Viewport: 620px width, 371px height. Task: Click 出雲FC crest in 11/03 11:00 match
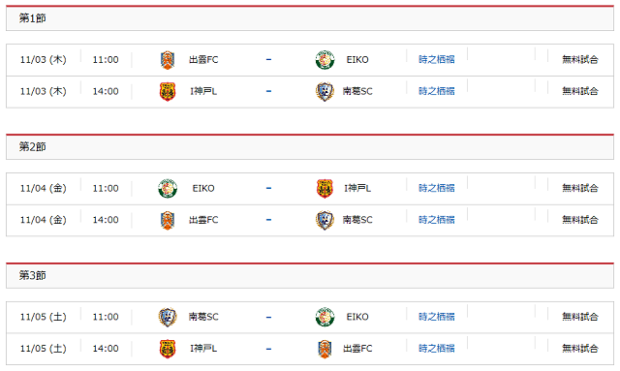(x=167, y=60)
